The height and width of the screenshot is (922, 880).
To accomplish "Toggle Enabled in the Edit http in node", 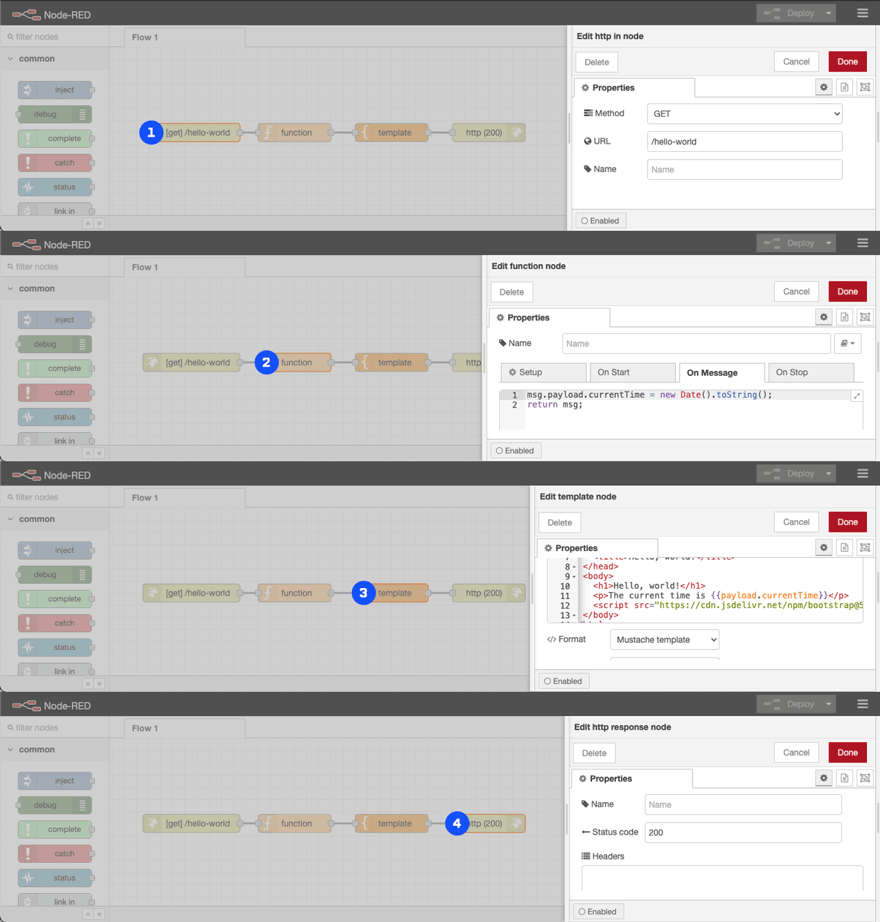I will [x=600, y=221].
